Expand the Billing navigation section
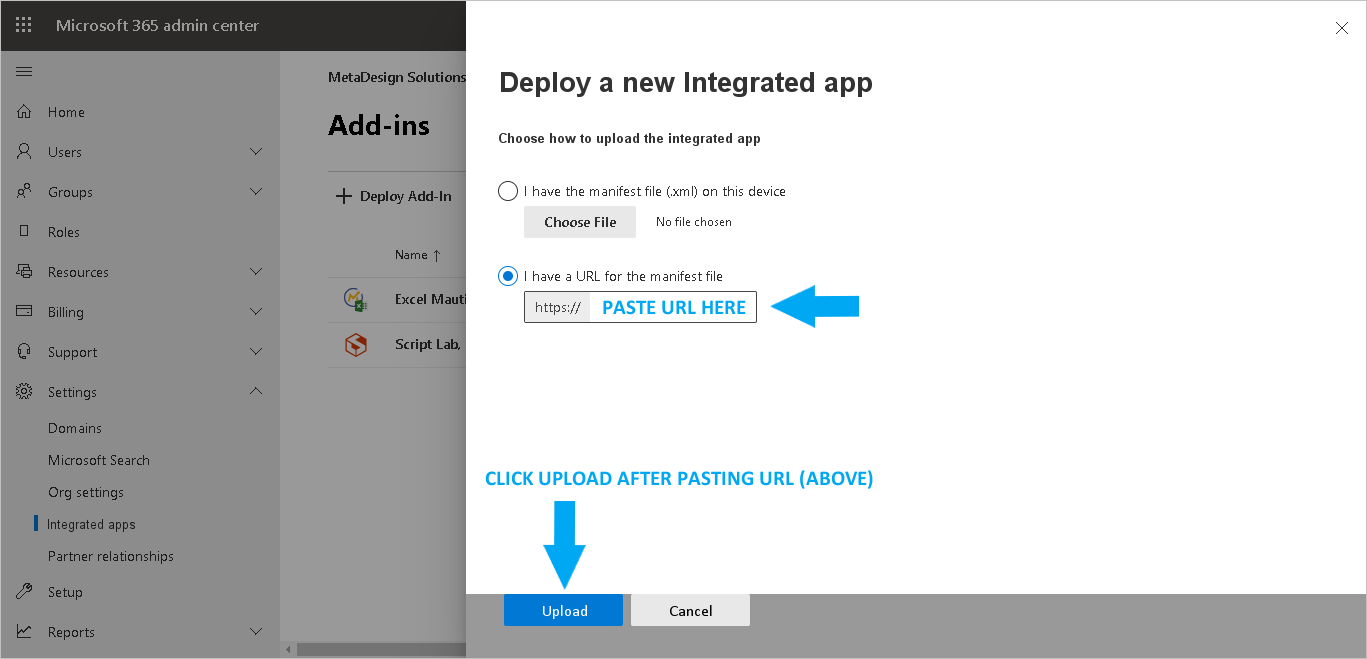 (x=256, y=312)
